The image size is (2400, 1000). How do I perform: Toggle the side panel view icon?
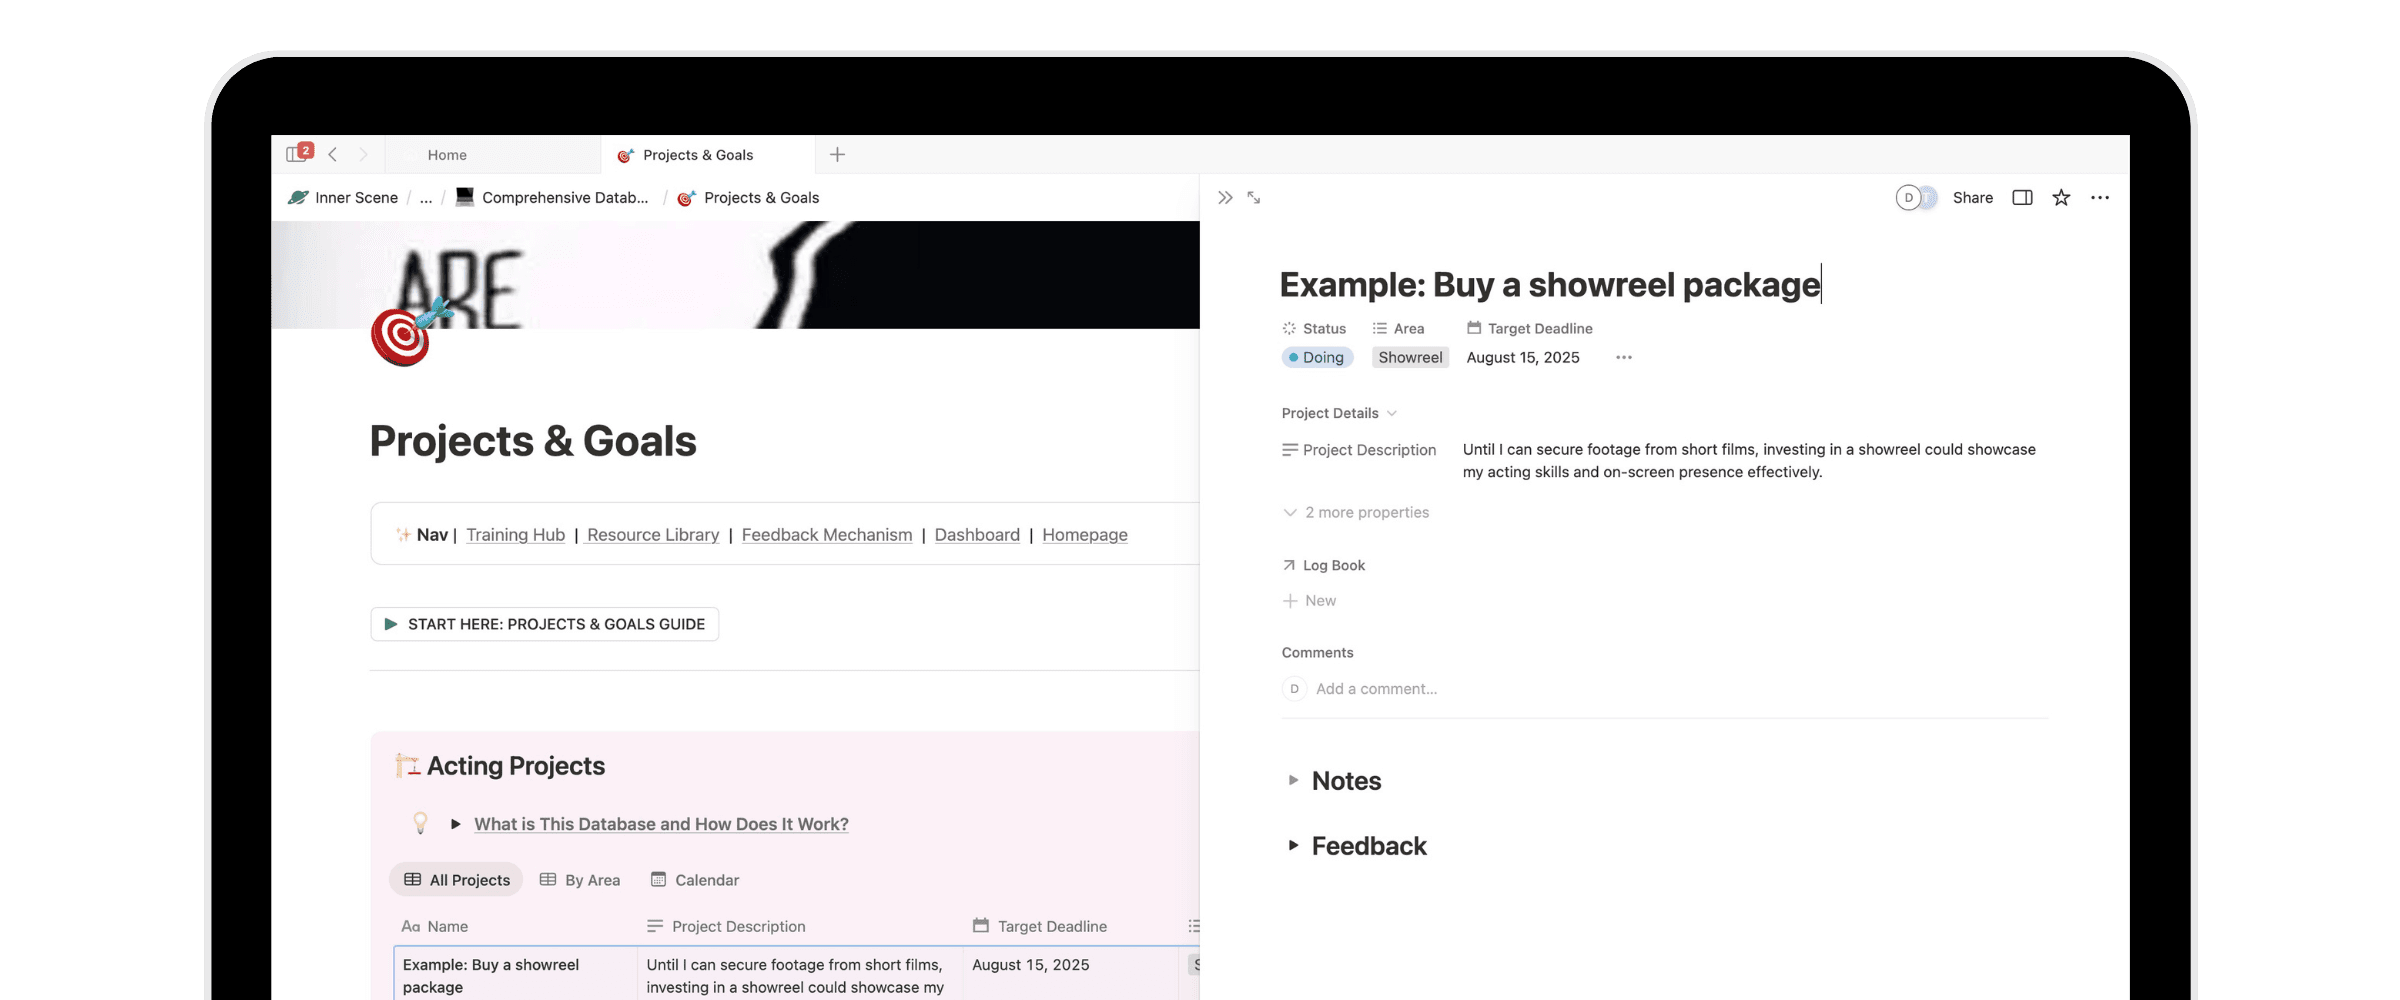coord(2022,198)
